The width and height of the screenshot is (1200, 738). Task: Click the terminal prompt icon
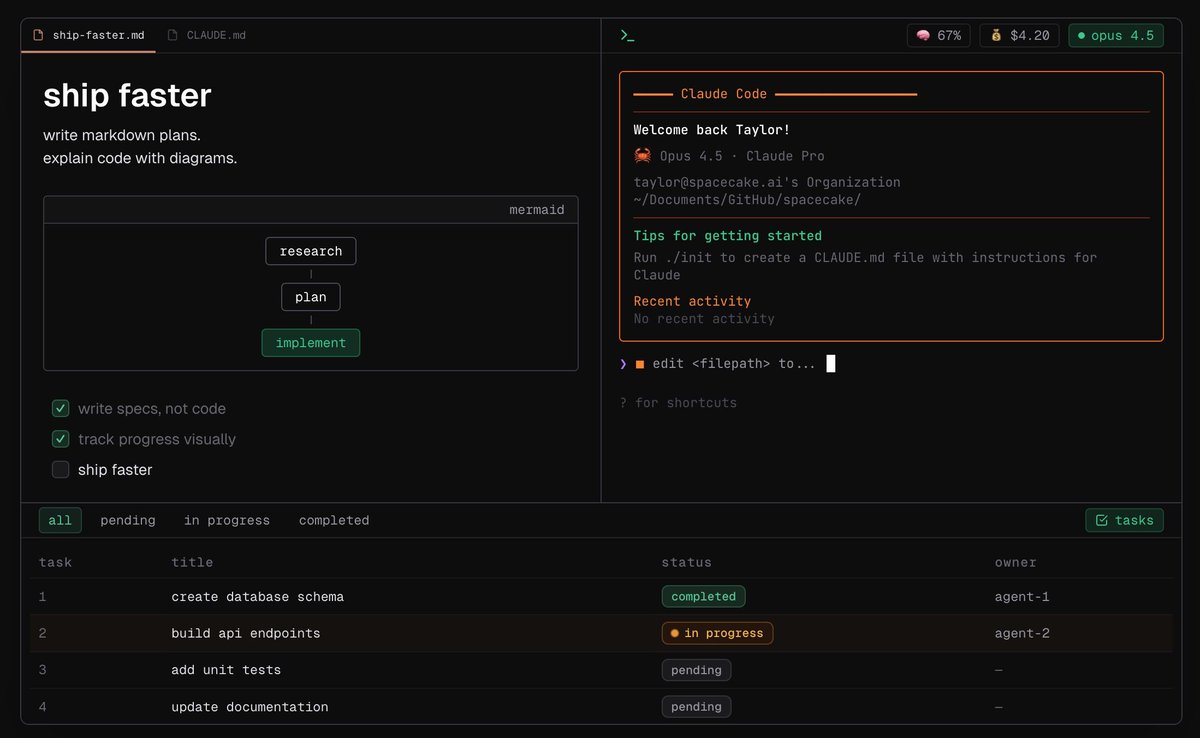point(627,35)
